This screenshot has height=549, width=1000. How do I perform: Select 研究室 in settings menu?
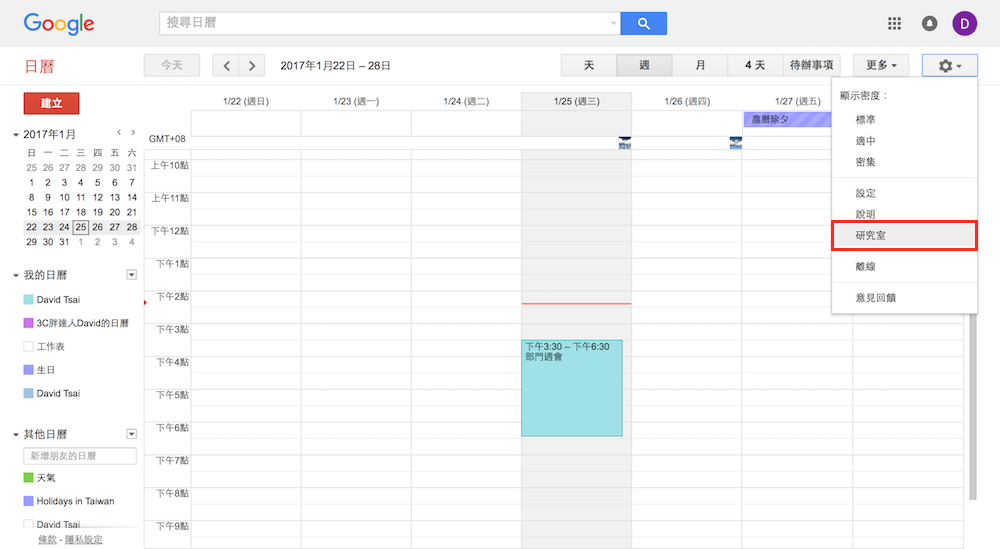904,236
